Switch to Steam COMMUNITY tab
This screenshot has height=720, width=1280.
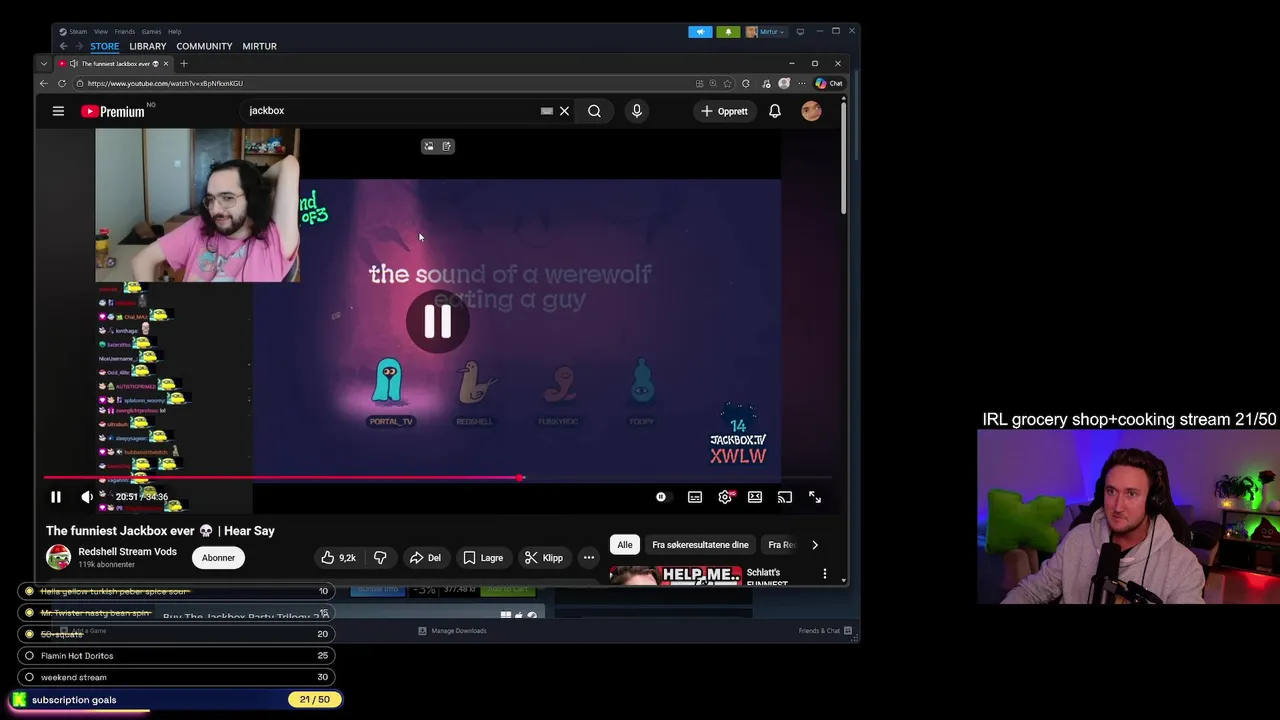pyautogui.click(x=204, y=46)
